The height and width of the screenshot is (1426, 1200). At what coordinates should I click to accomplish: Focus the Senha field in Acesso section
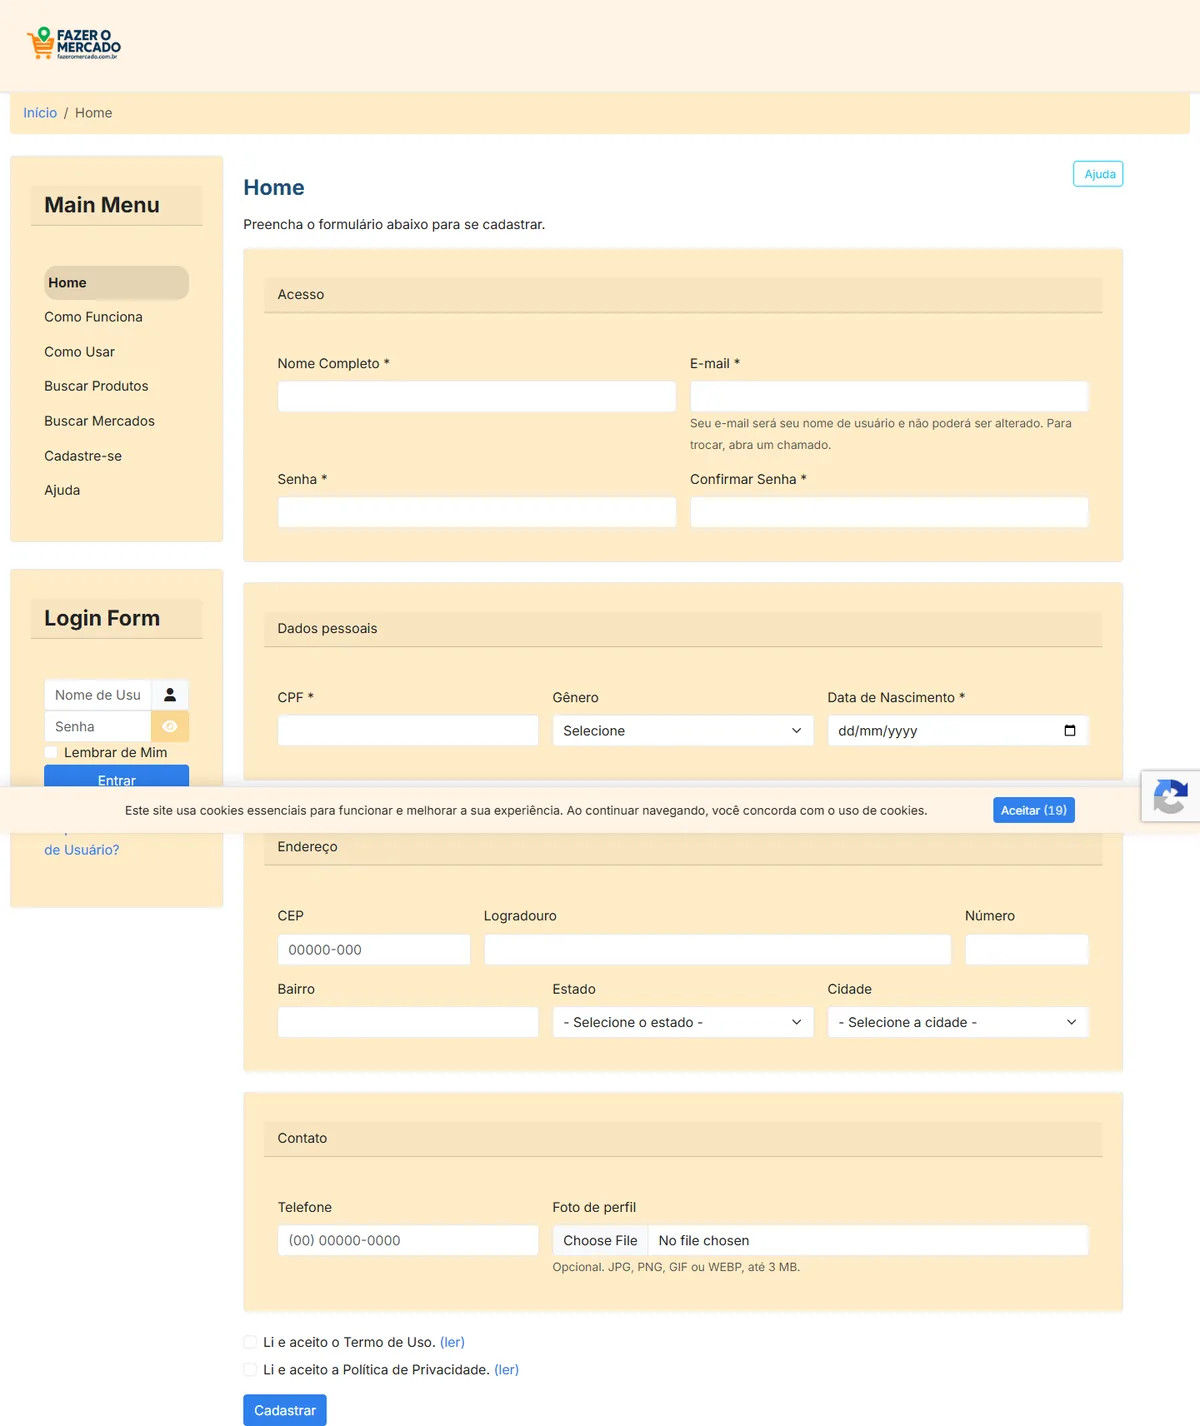[x=477, y=513]
